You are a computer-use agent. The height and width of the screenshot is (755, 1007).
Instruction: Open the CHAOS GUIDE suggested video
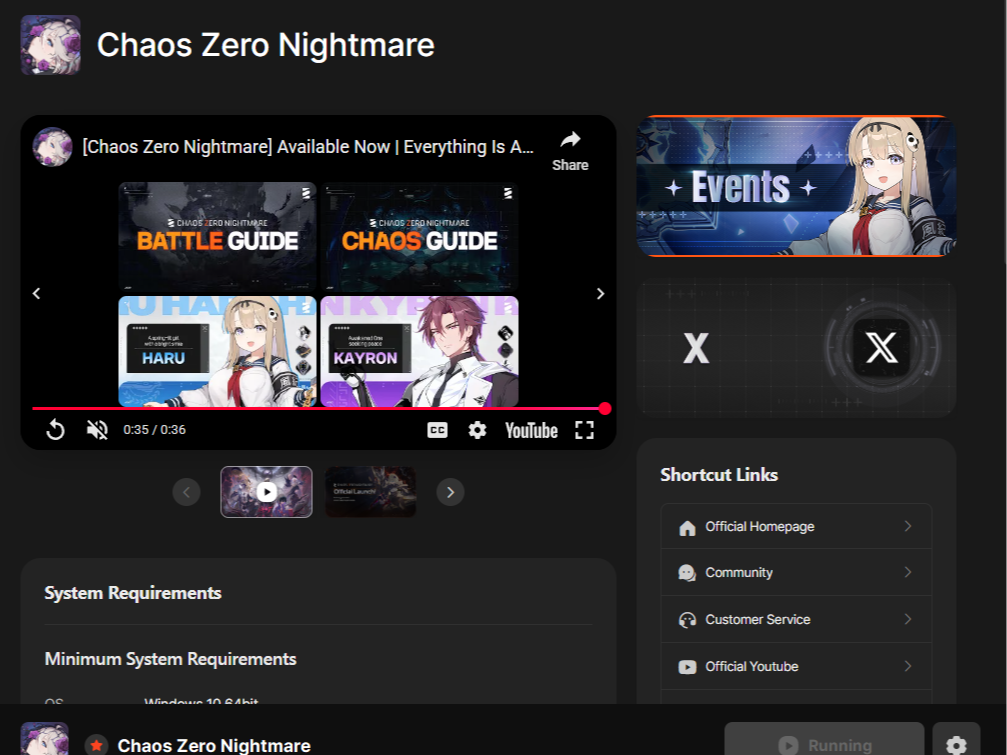pos(419,237)
